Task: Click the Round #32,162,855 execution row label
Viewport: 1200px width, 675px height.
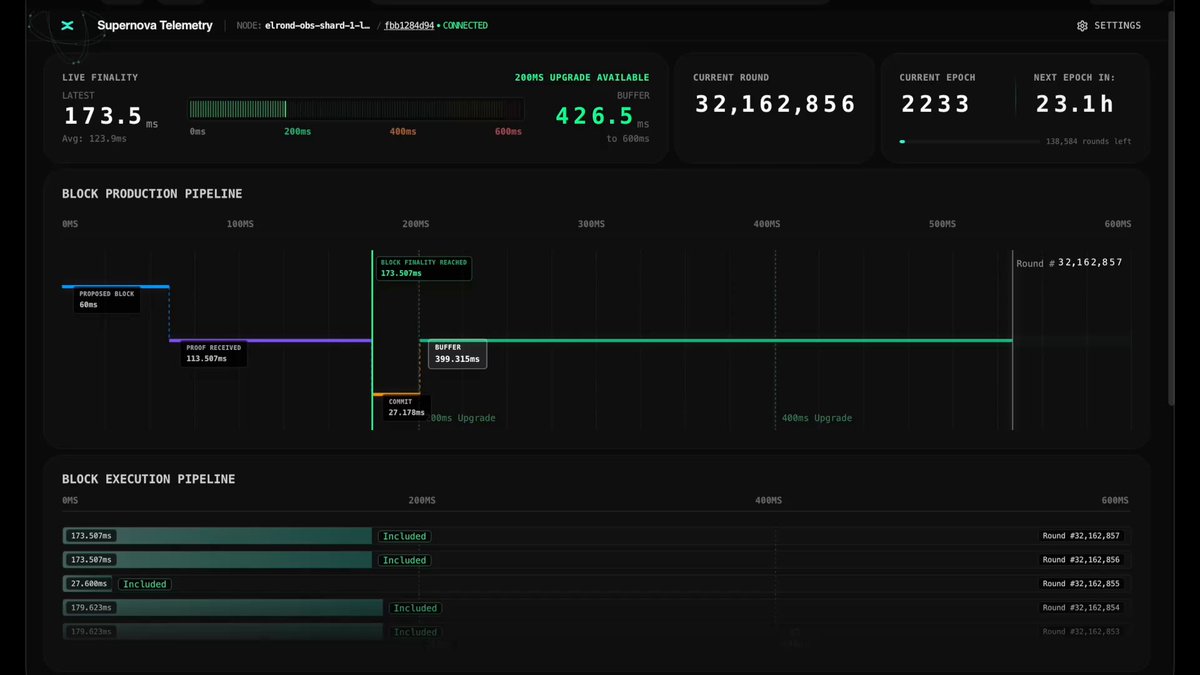Action: pyautogui.click(x=1081, y=584)
